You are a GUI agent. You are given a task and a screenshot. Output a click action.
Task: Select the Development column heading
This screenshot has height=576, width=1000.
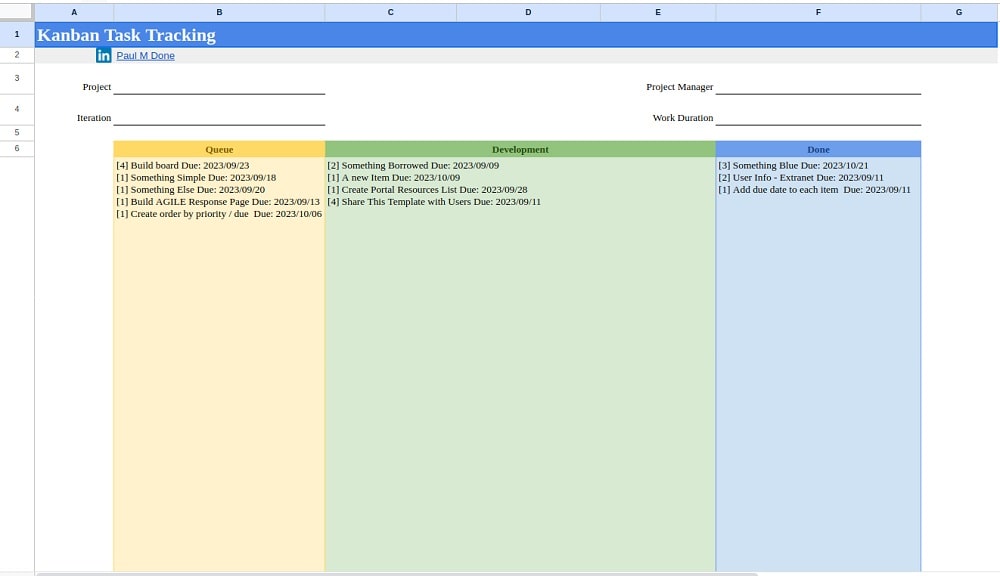pyautogui.click(x=520, y=149)
